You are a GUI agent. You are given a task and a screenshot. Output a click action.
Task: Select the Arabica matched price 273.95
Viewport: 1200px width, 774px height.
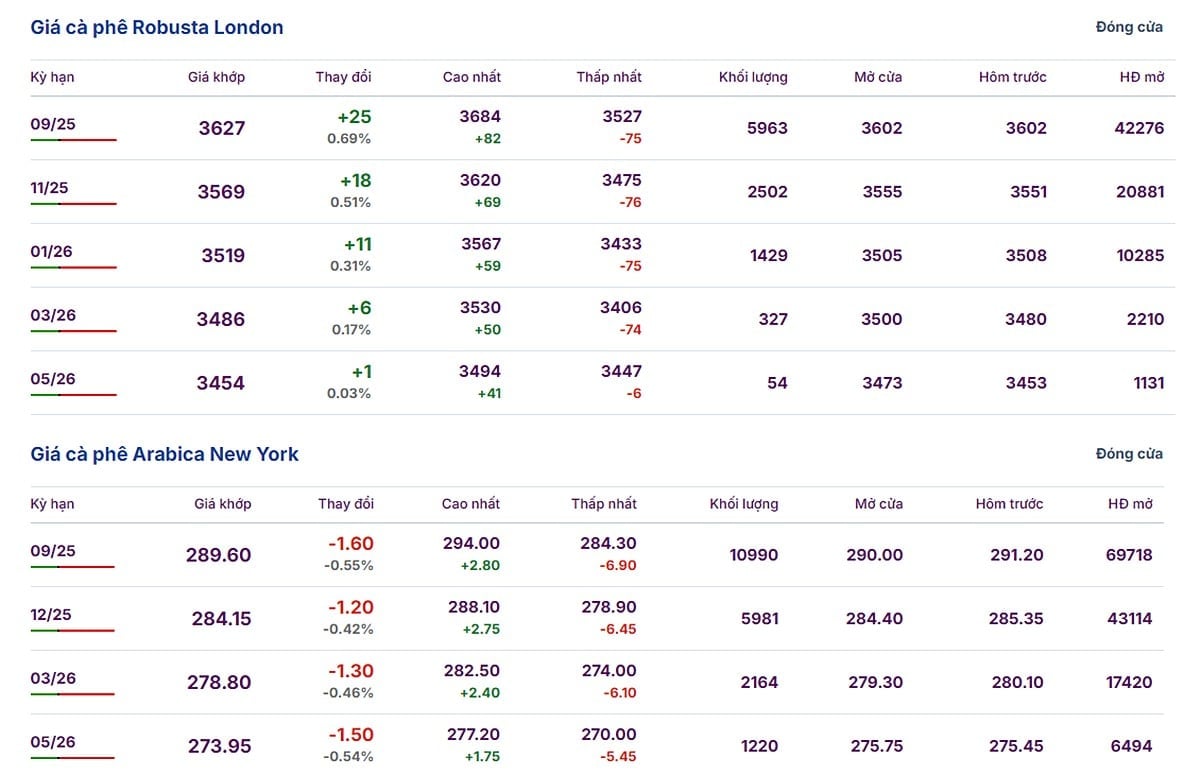coord(219,747)
